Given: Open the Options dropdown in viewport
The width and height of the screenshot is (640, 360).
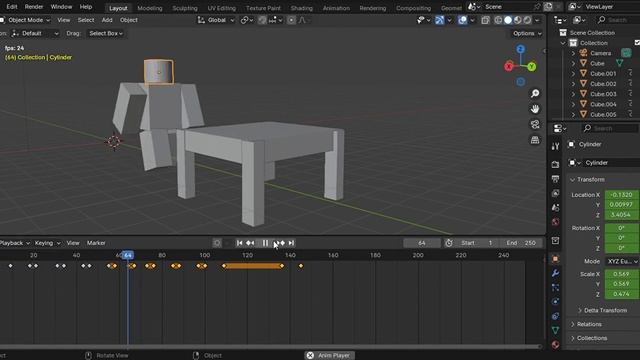Looking at the screenshot, I should click(x=527, y=33).
